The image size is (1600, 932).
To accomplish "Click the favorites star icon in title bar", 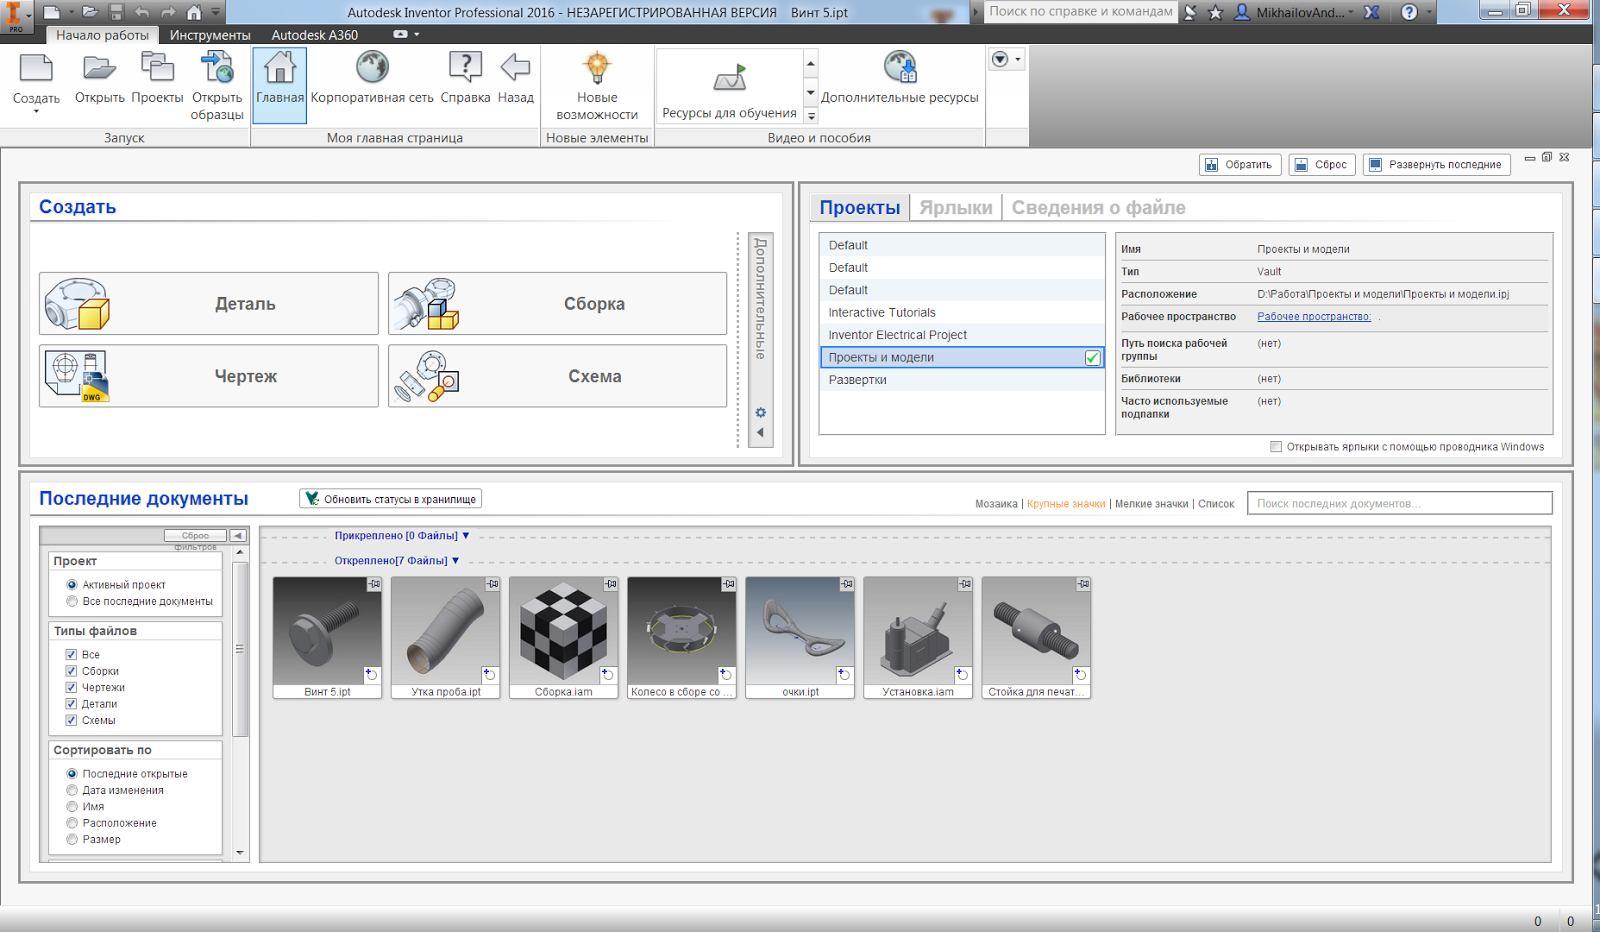I will coord(1215,12).
